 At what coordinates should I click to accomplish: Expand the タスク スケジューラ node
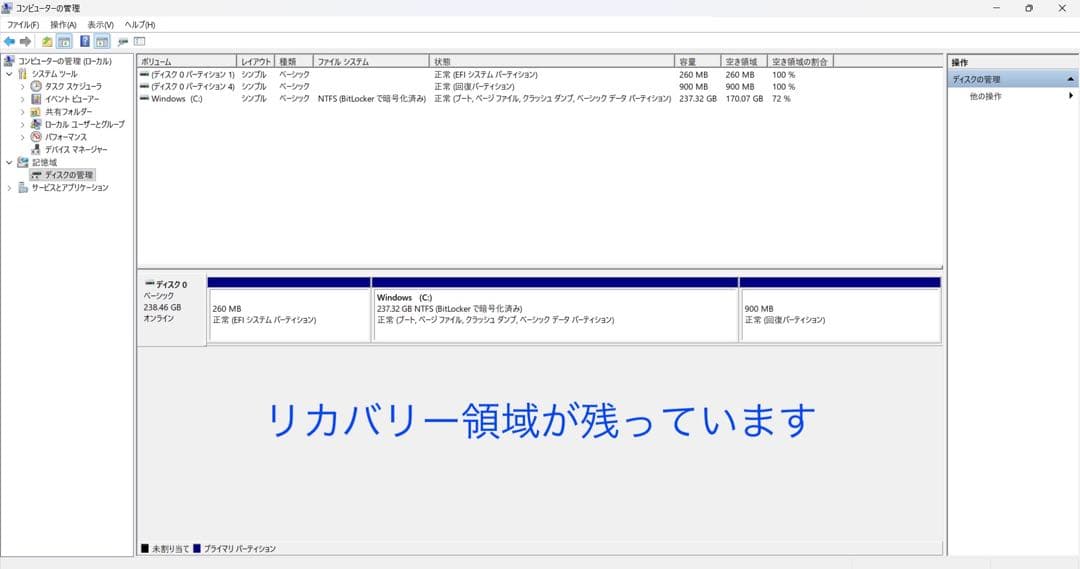point(22,87)
